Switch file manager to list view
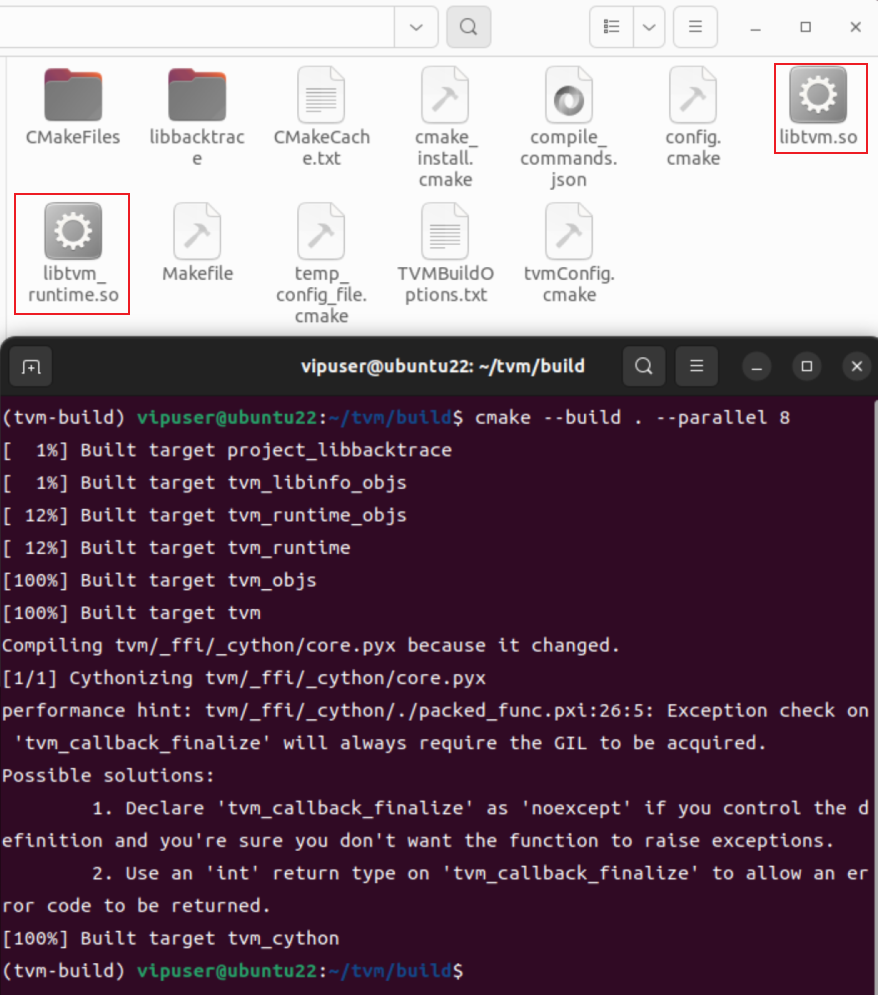The width and height of the screenshot is (878, 995). [611, 27]
